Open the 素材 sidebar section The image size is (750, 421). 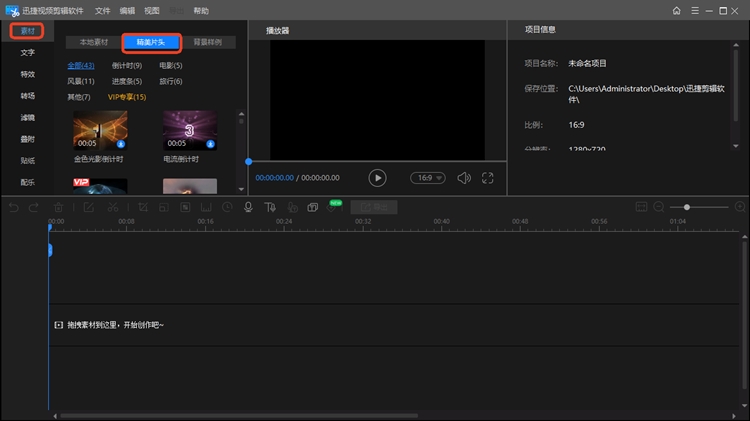tap(27, 31)
